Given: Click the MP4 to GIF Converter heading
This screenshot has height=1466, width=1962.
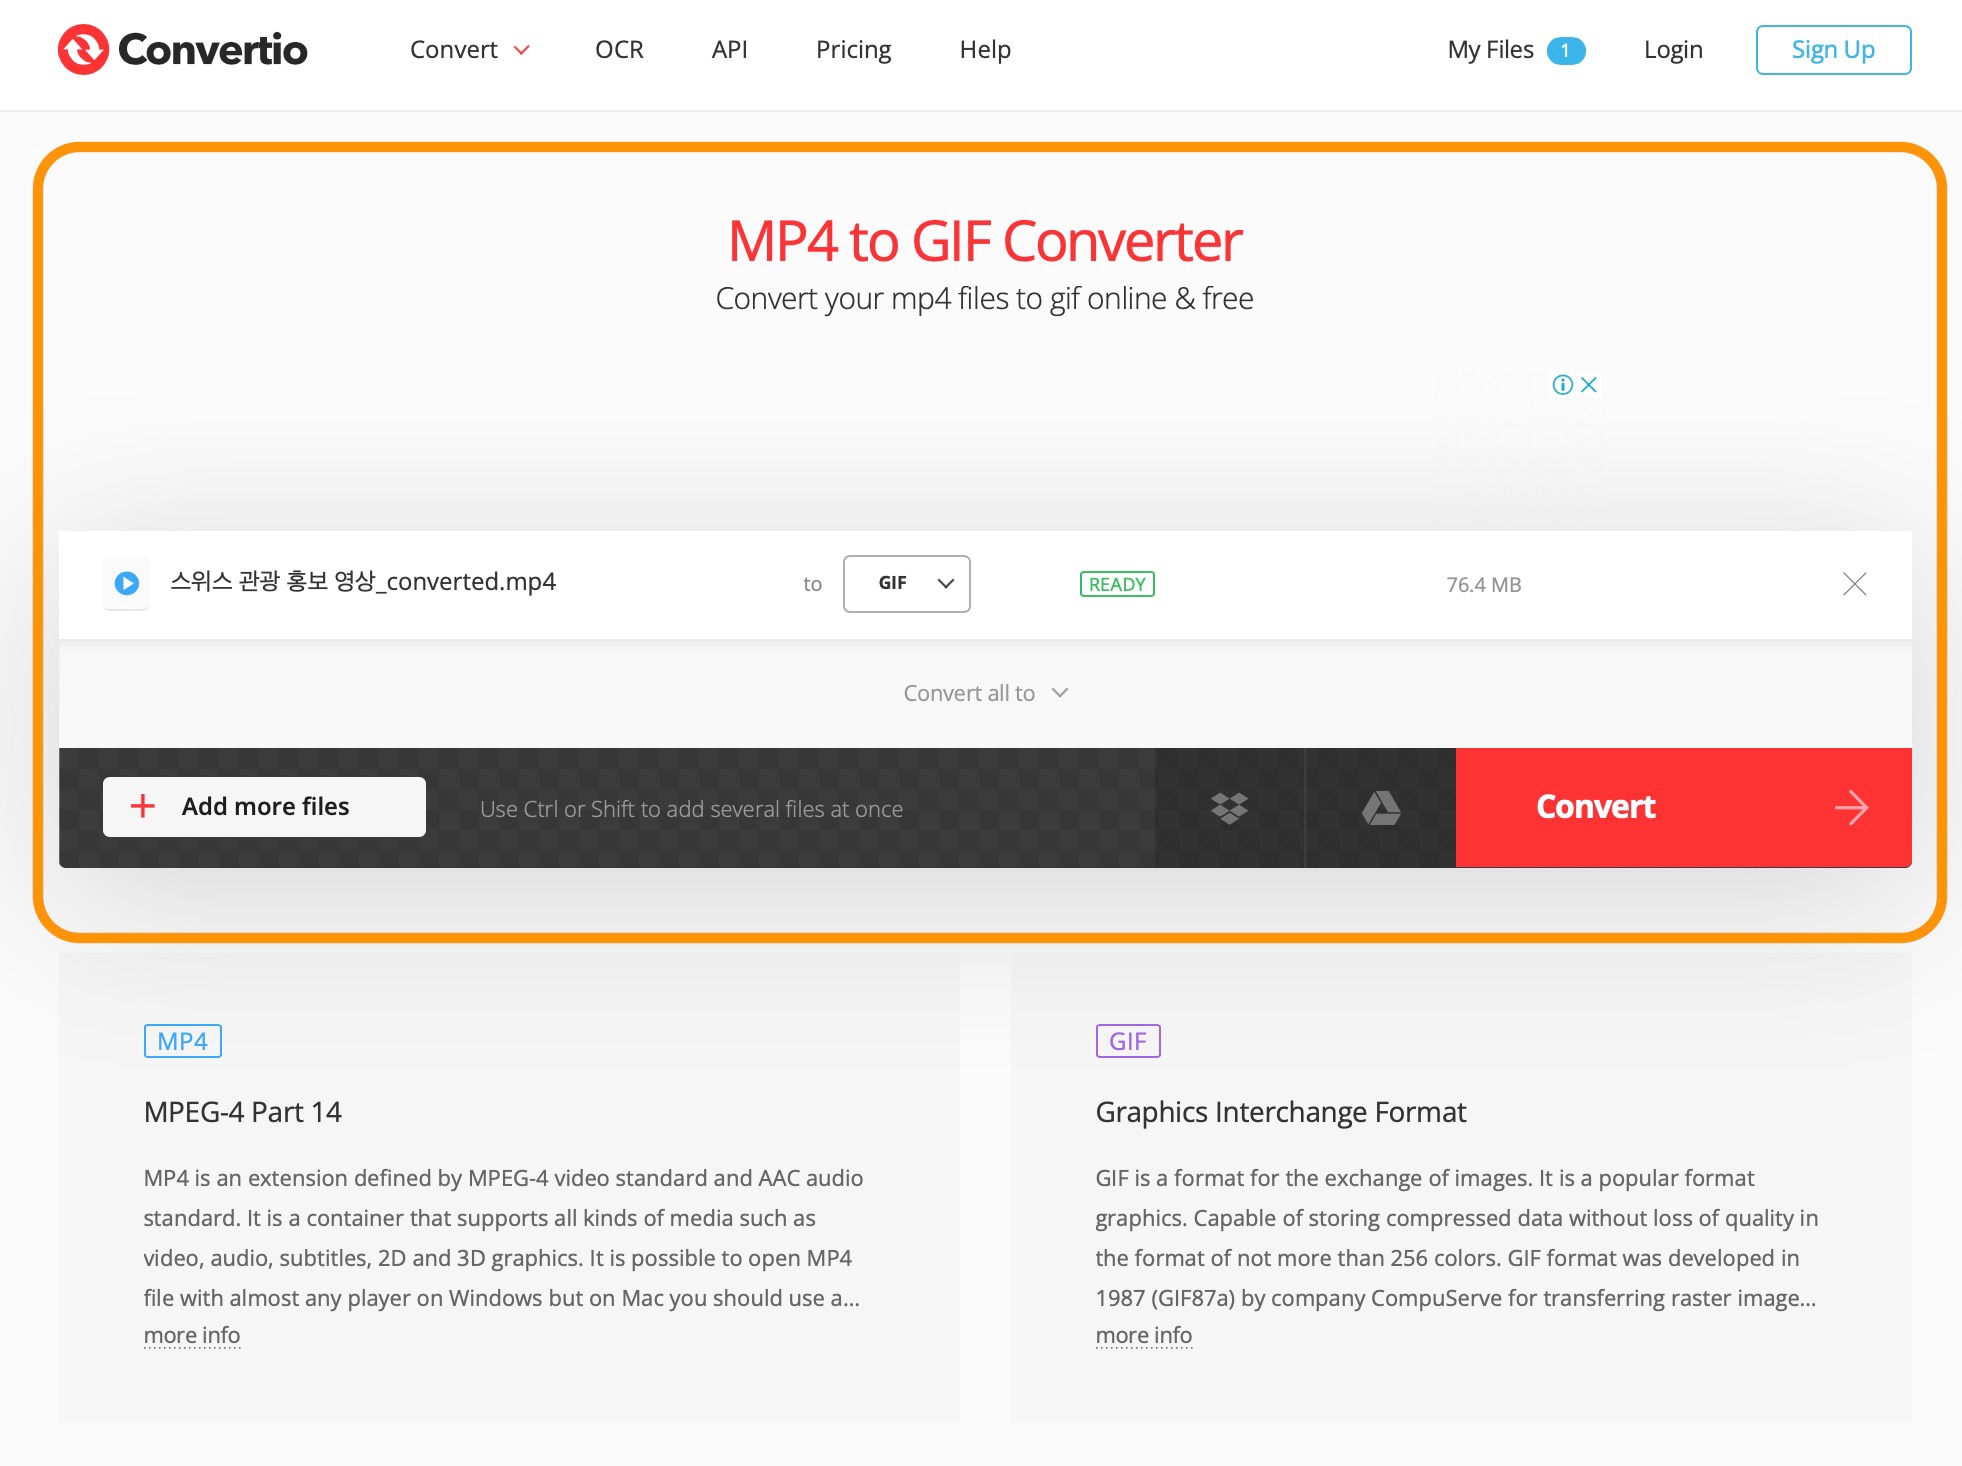Looking at the screenshot, I should click(985, 241).
